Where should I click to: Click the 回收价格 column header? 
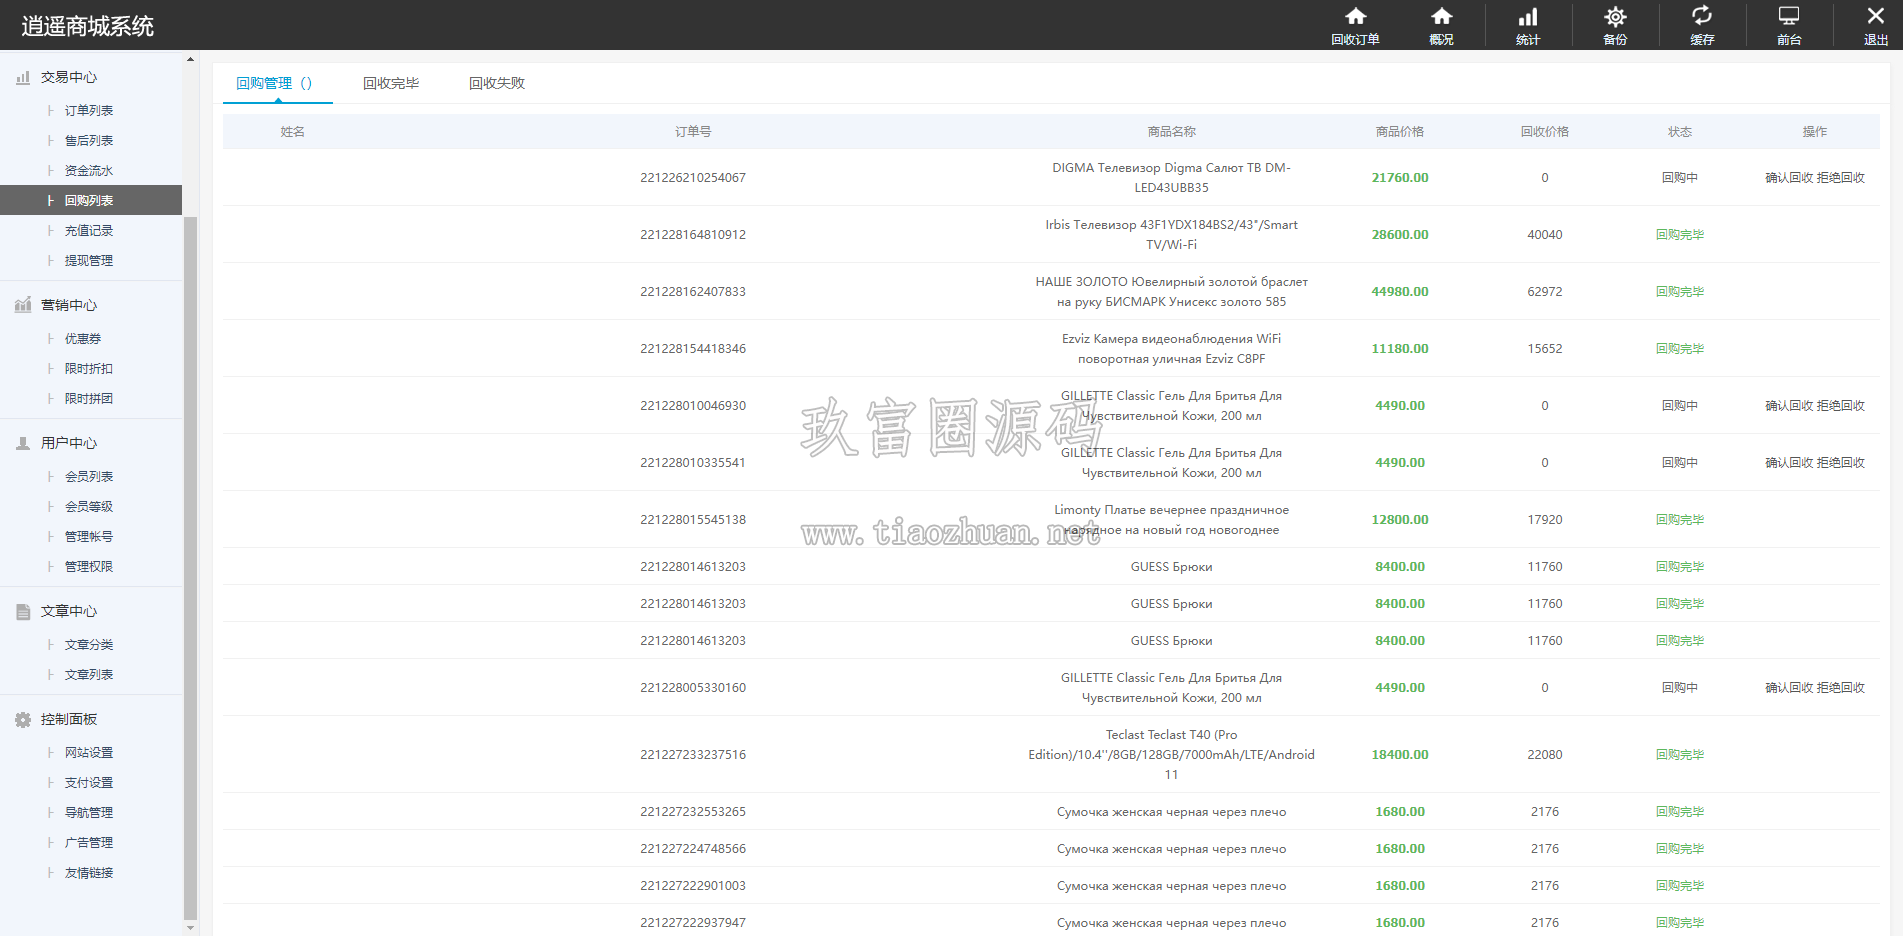(1544, 131)
